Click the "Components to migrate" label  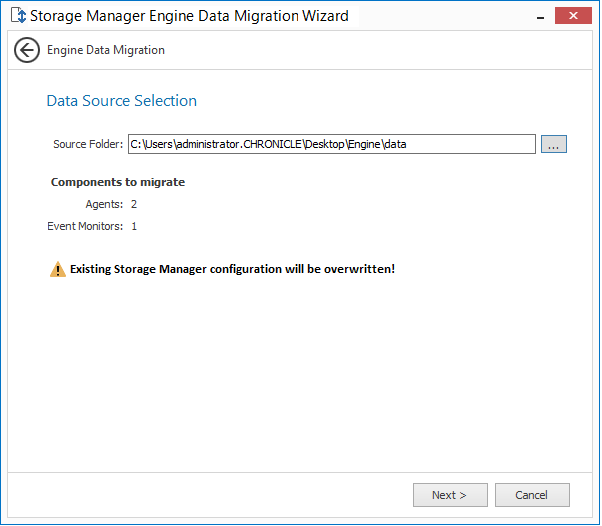coord(118,182)
